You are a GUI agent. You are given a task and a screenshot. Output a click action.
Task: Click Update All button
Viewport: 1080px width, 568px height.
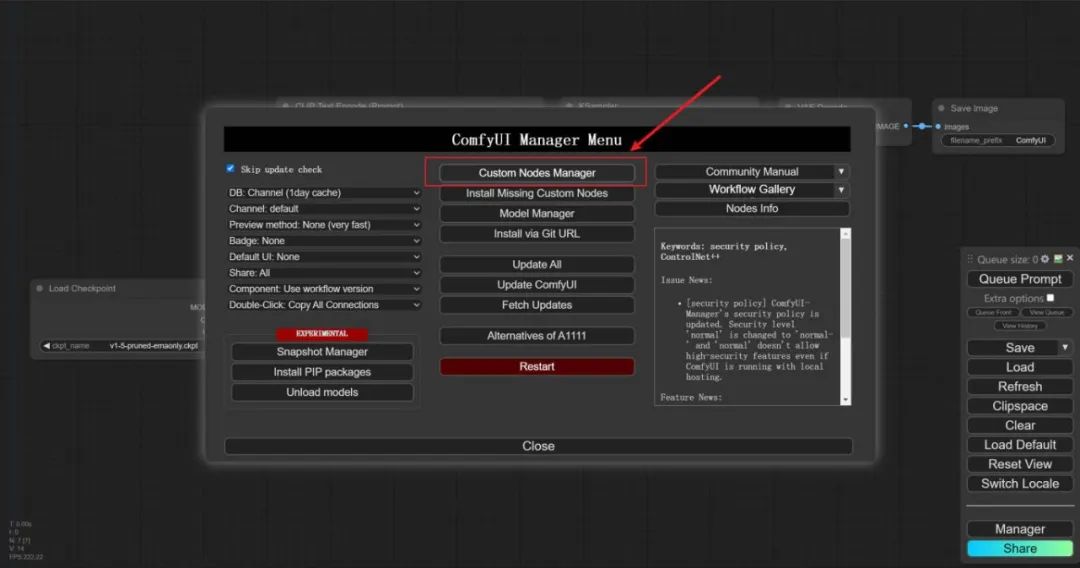pos(537,264)
